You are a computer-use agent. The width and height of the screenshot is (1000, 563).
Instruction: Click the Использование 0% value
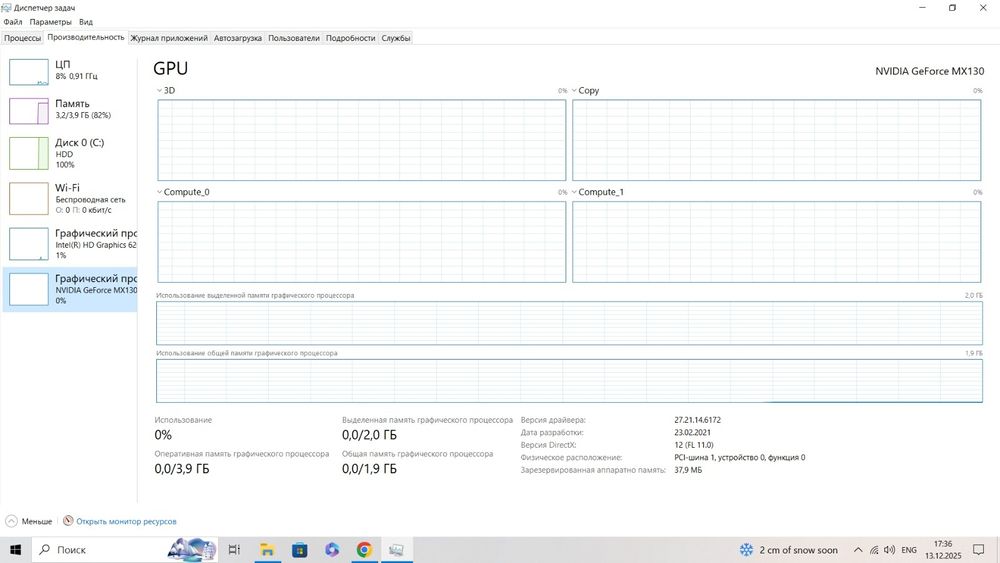pos(163,435)
